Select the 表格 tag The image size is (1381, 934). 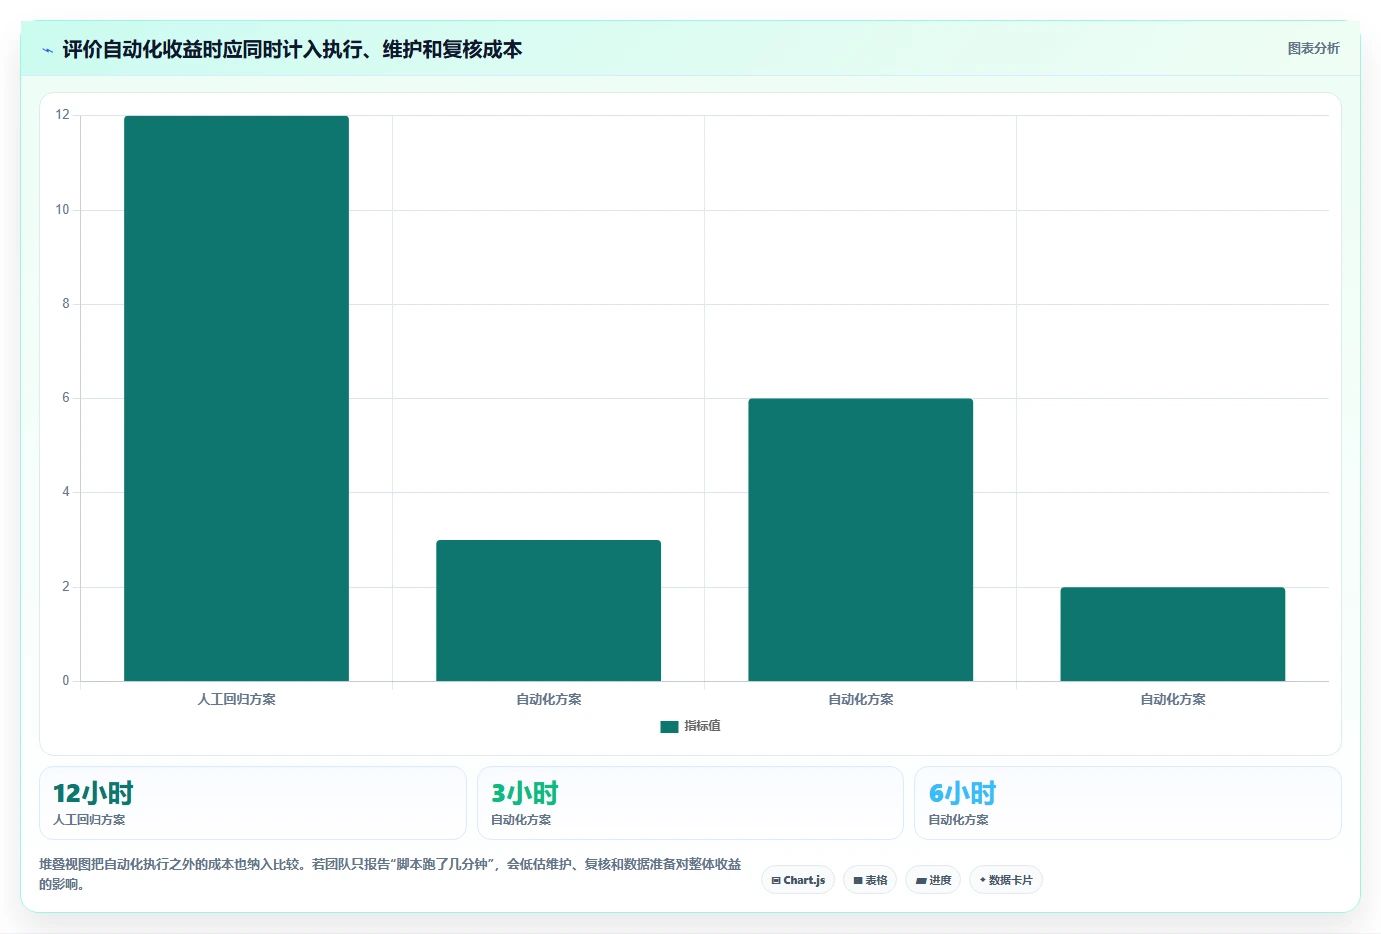[x=870, y=880]
